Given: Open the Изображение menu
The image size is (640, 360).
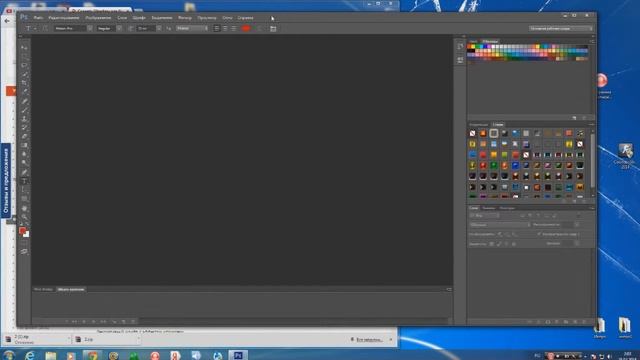Looking at the screenshot, I should [x=98, y=18].
